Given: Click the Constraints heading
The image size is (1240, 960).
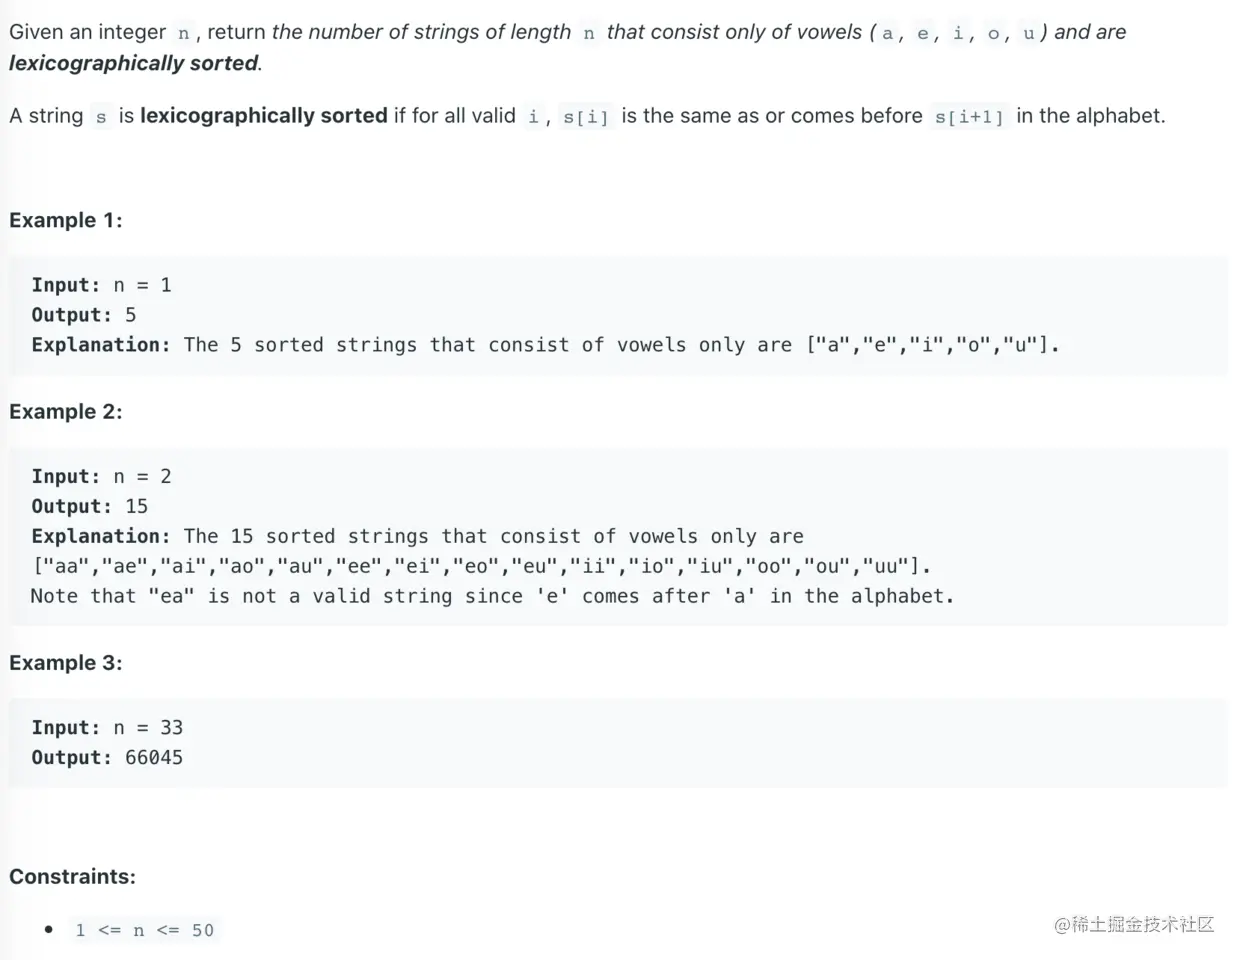Looking at the screenshot, I should 72,876.
